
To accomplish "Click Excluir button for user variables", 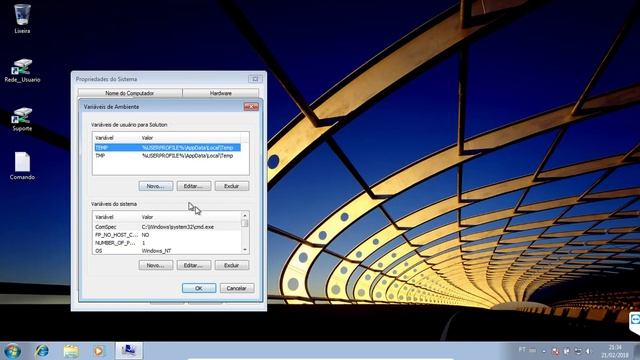I will pos(231,186).
